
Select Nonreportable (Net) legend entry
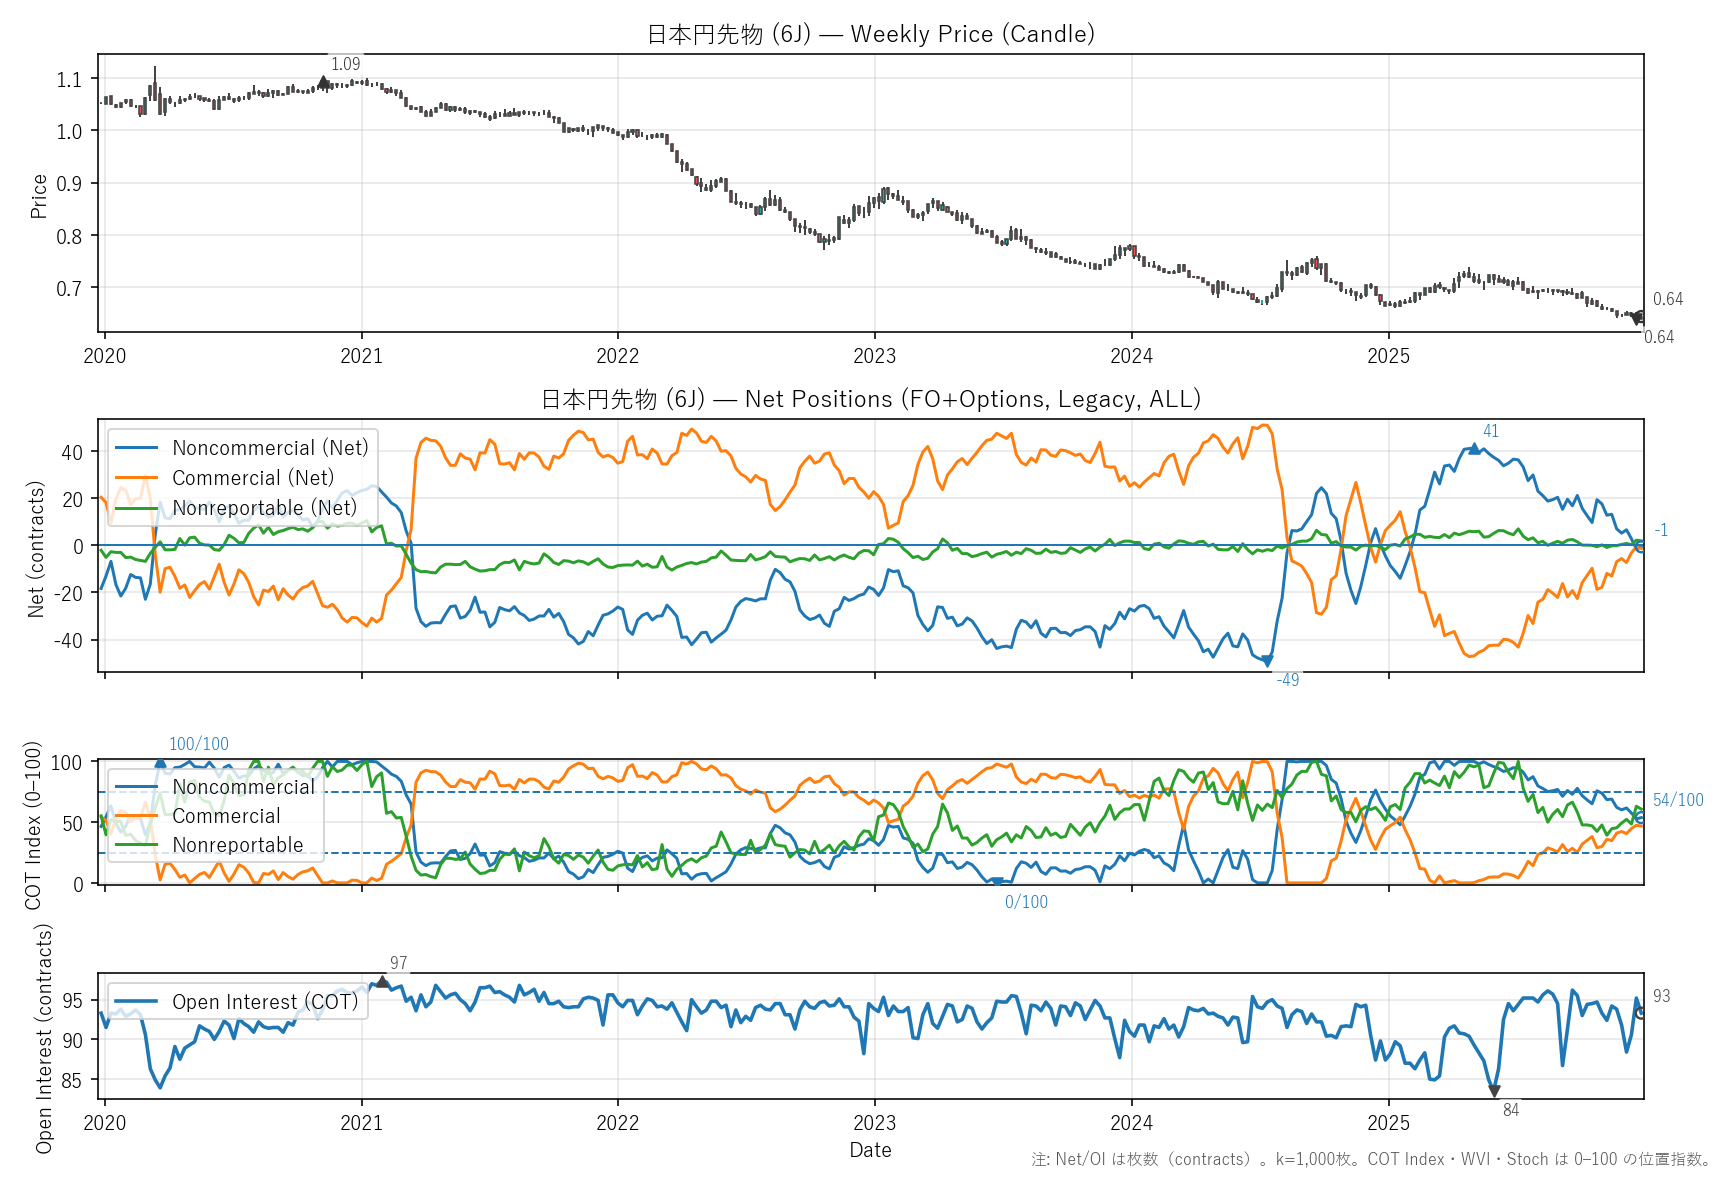click(264, 508)
